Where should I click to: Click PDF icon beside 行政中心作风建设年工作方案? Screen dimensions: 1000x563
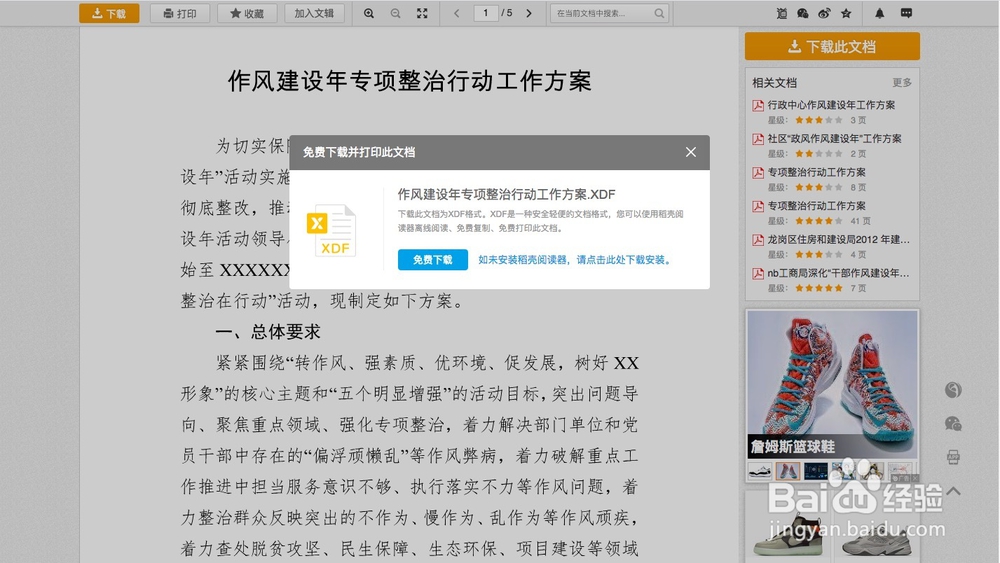(758, 105)
